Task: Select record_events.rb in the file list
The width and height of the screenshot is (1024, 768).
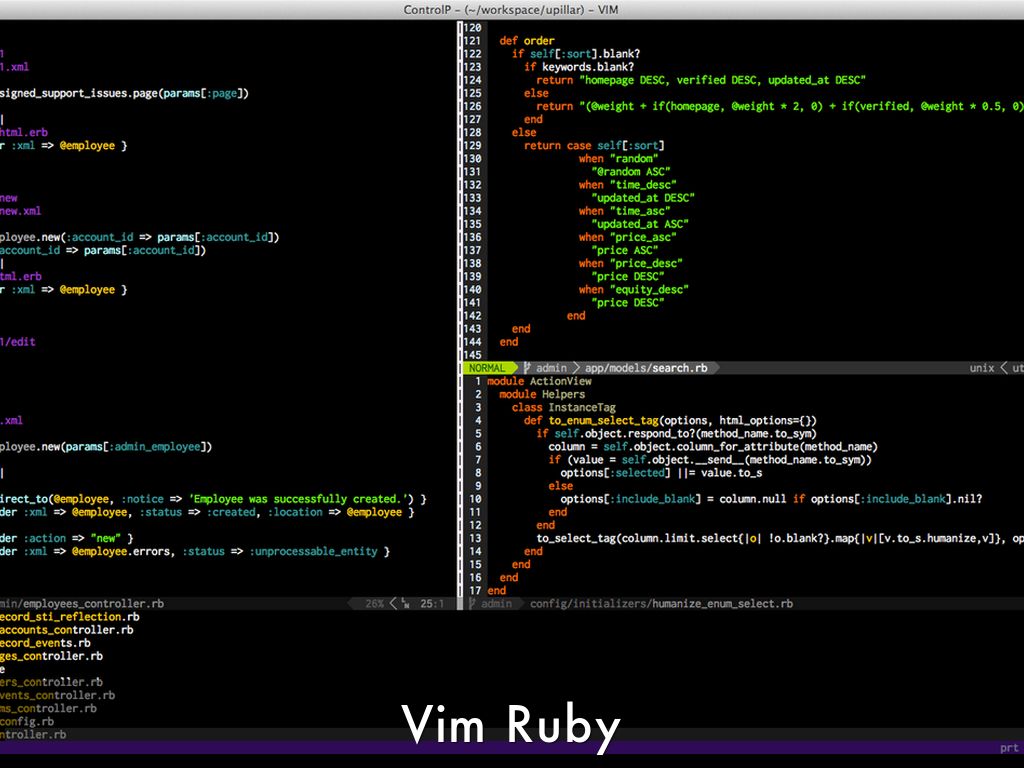Action: (x=45, y=643)
